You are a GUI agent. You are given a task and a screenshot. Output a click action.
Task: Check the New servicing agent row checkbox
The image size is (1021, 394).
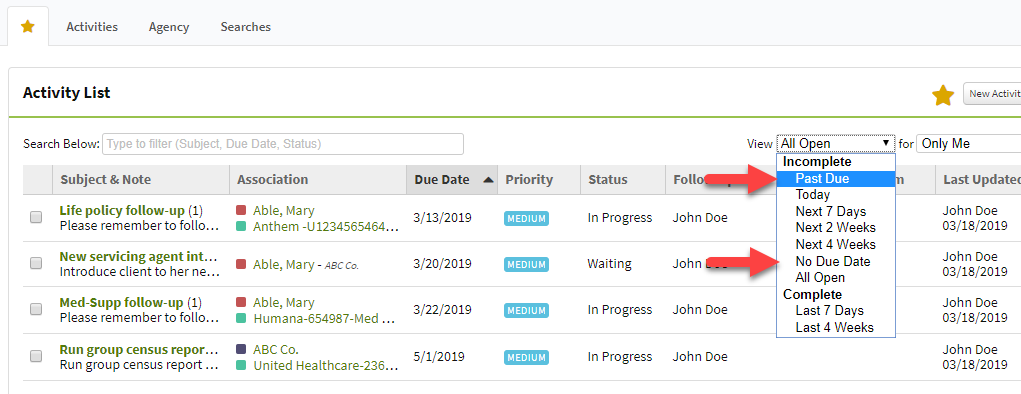(36, 263)
